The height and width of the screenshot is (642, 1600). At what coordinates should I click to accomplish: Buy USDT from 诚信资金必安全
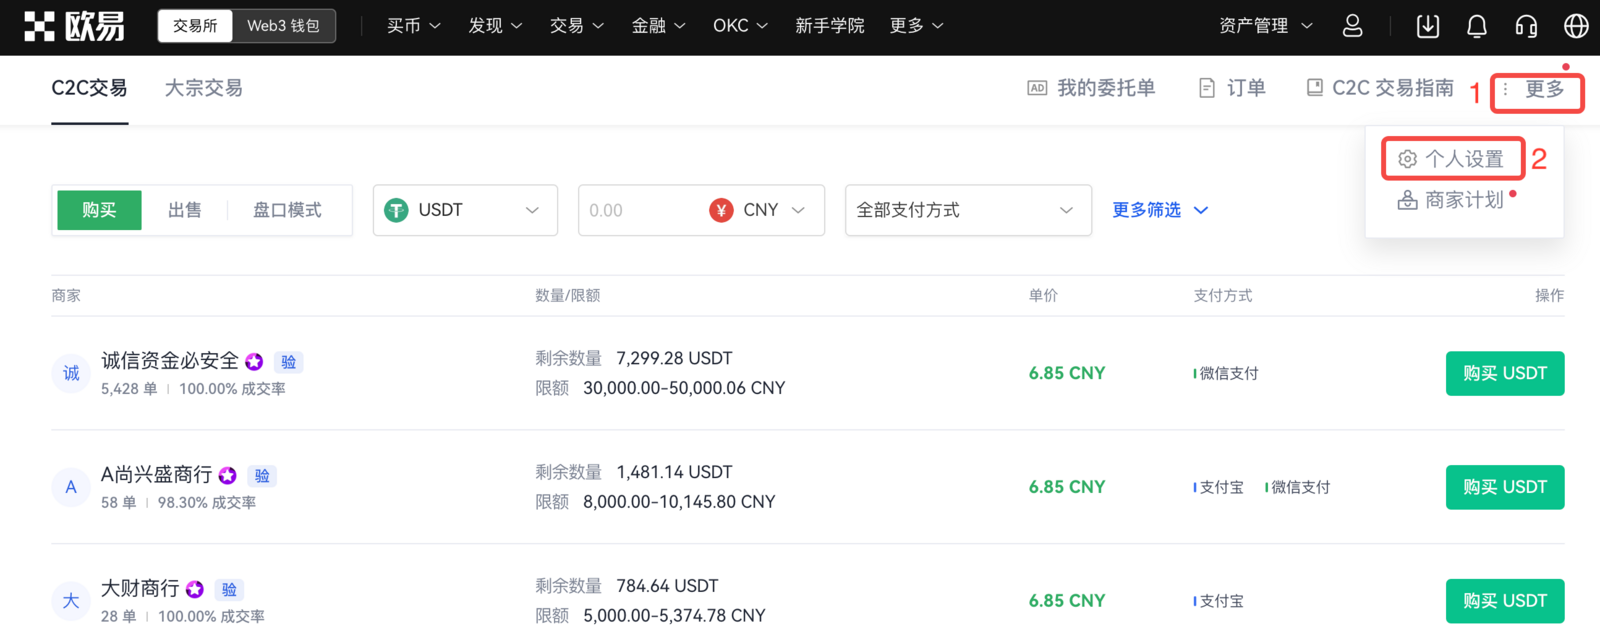1504,373
